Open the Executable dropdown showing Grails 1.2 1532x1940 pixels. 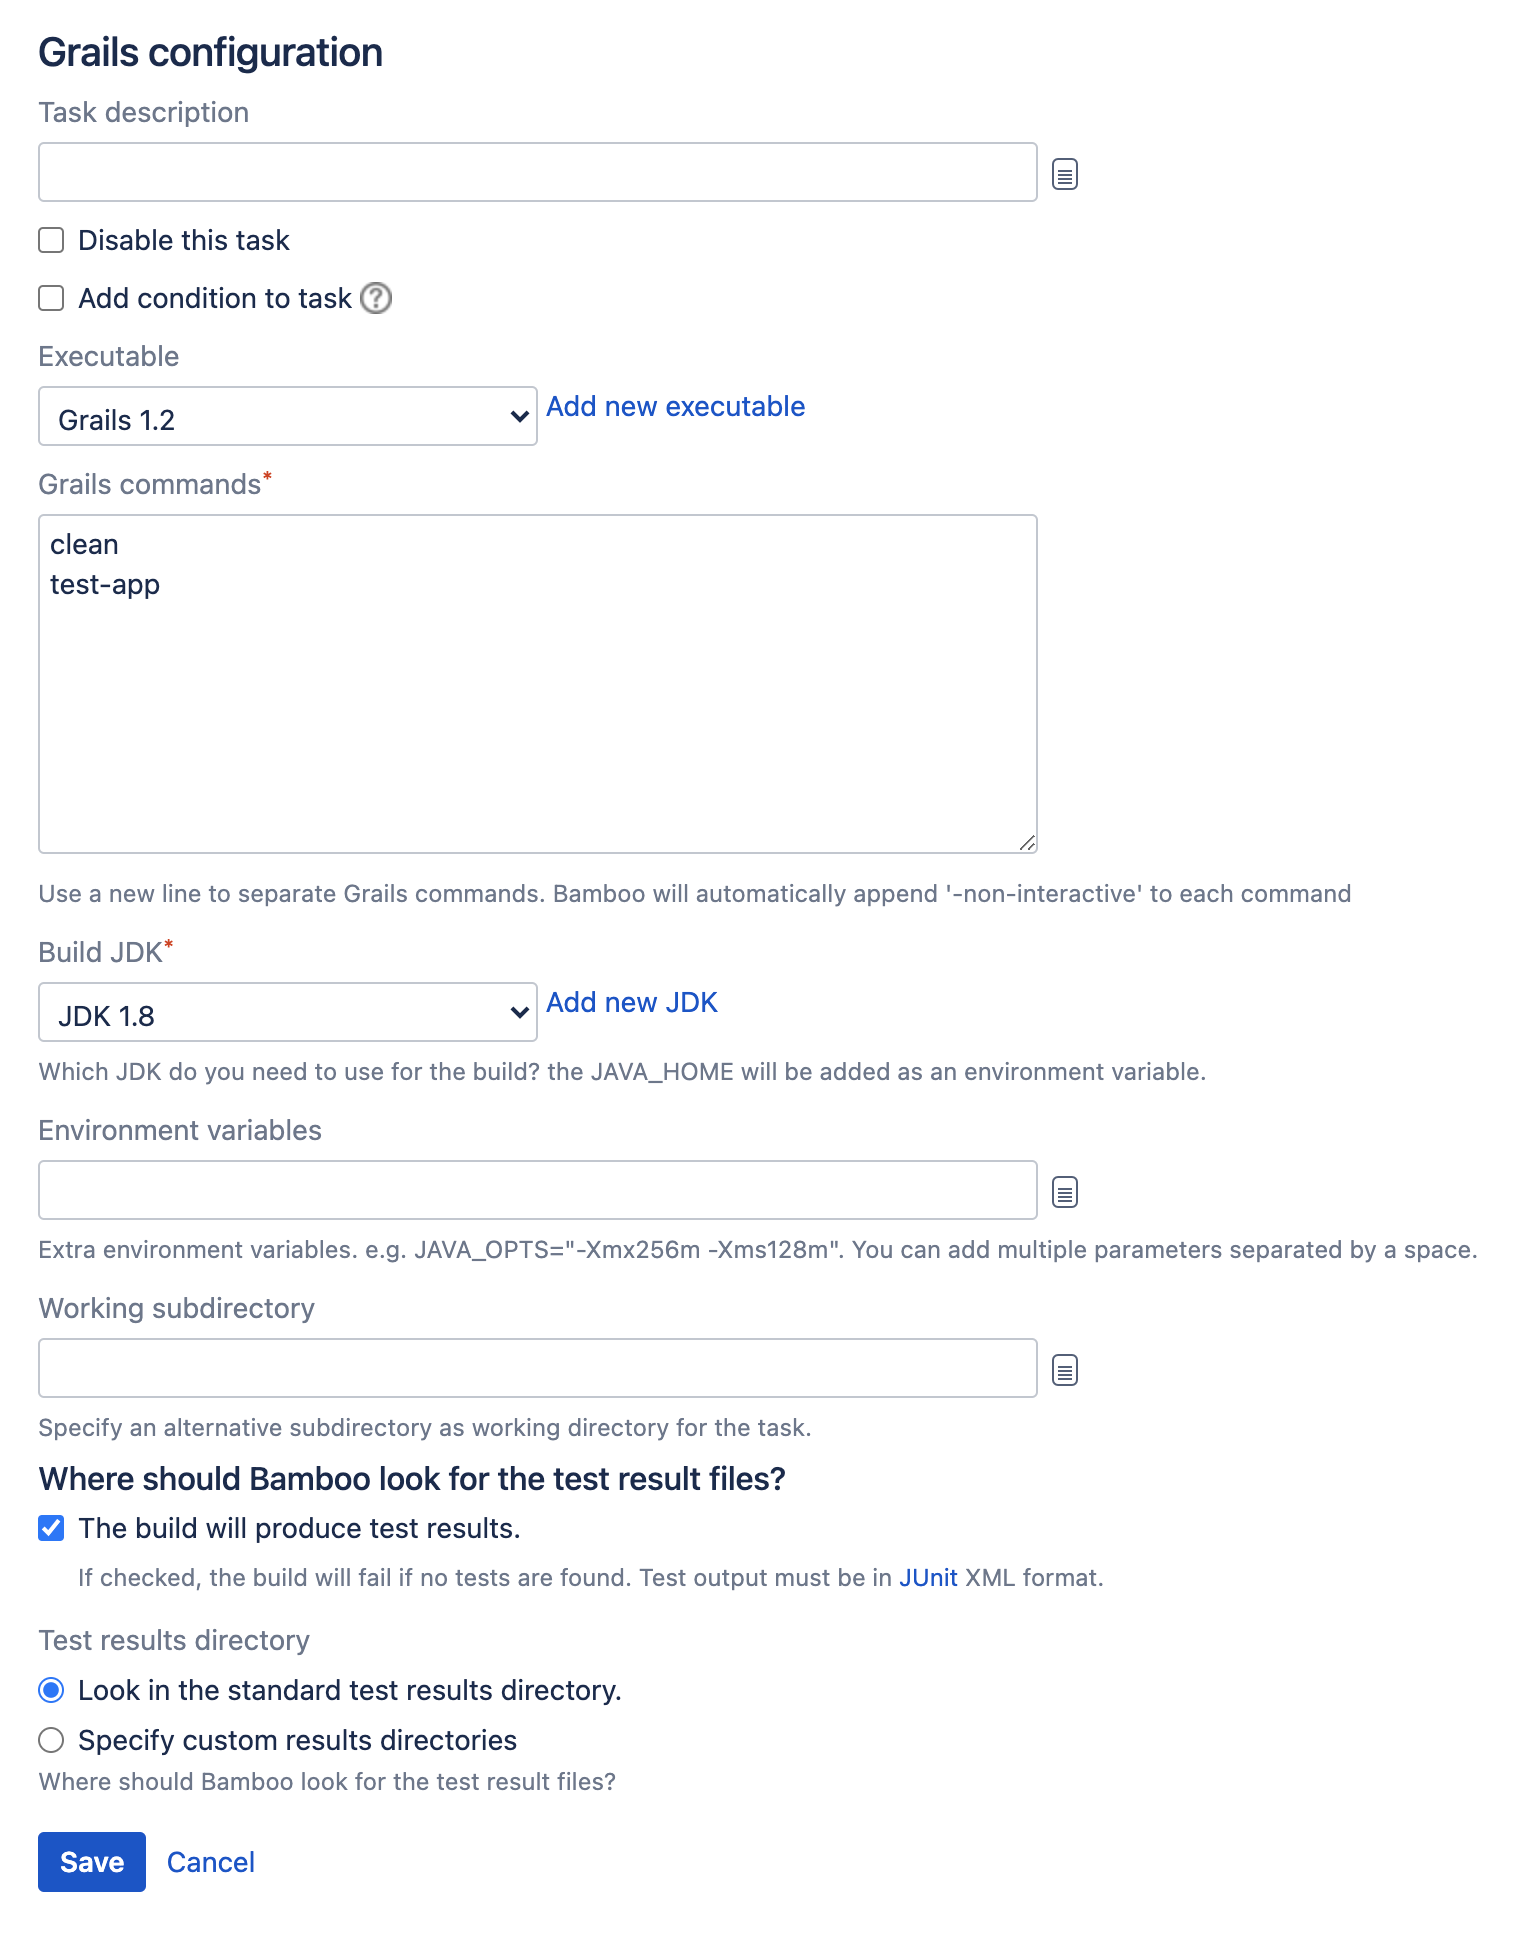[x=287, y=416]
